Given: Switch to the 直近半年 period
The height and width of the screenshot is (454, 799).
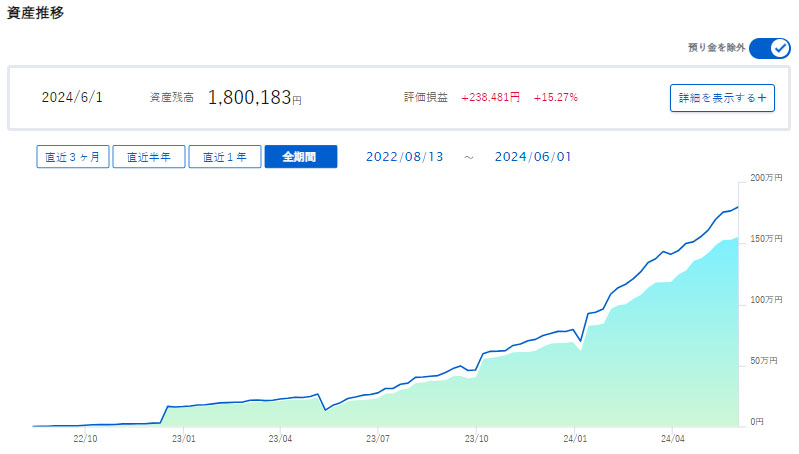Looking at the screenshot, I should click(148, 157).
